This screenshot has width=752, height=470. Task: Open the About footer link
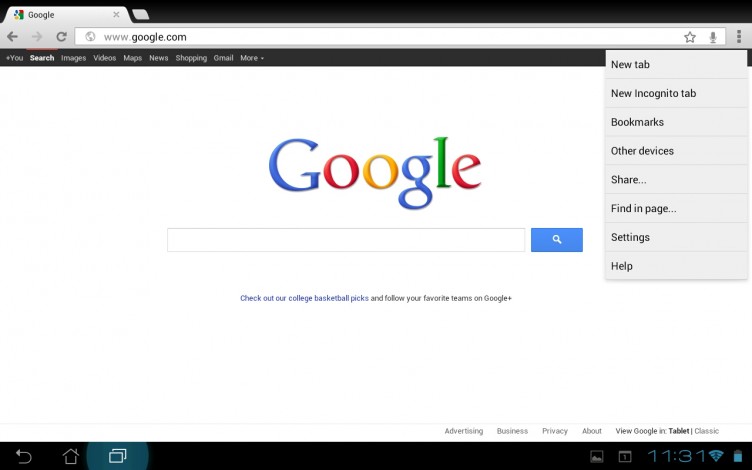pyautogui.click(x=592, y=431)
